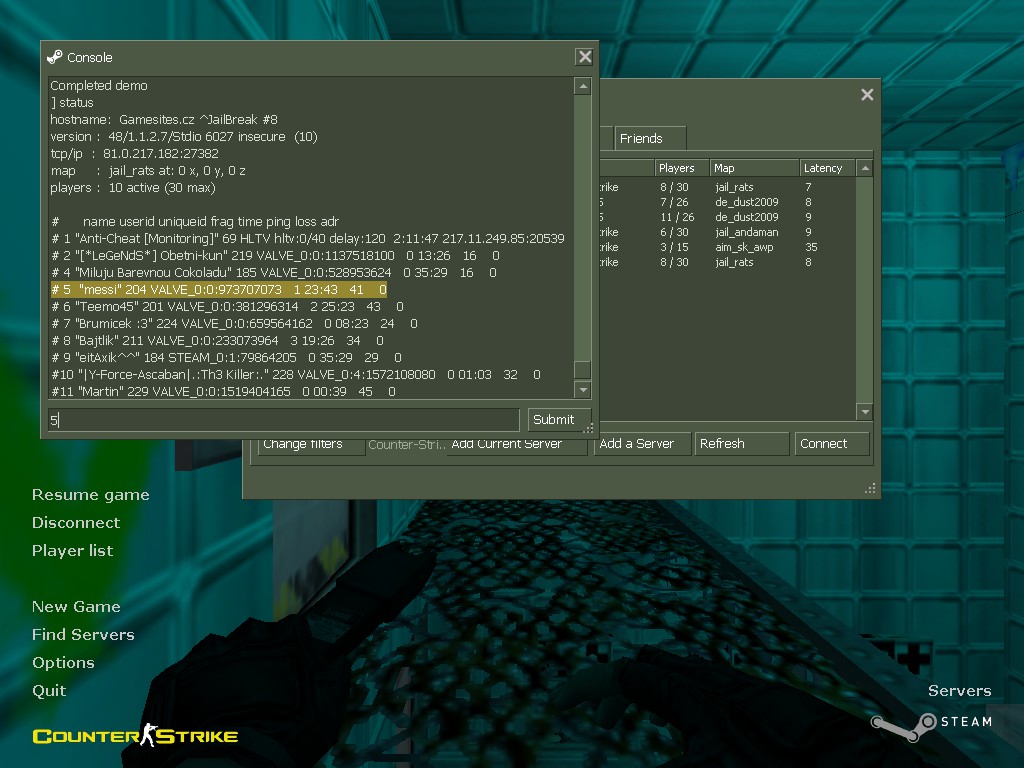
Task: Click the "Miluju Barevnou Cokoladu" line
Action: click(274, 272)
